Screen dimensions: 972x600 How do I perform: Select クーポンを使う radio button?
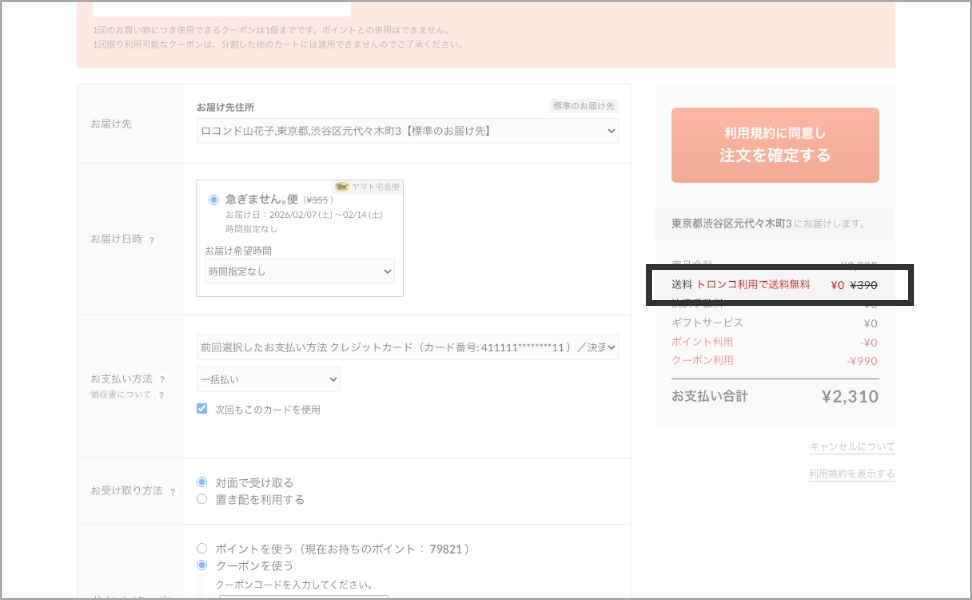tap(202, 566)
